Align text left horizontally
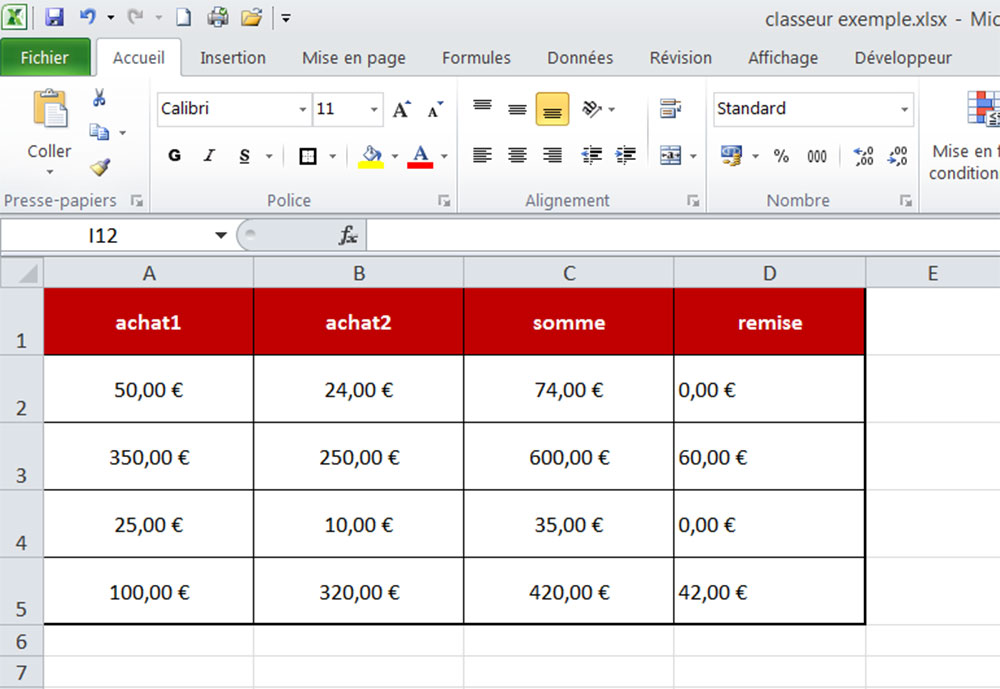This screenshot has height=689, width=1000. pos(483,156)
